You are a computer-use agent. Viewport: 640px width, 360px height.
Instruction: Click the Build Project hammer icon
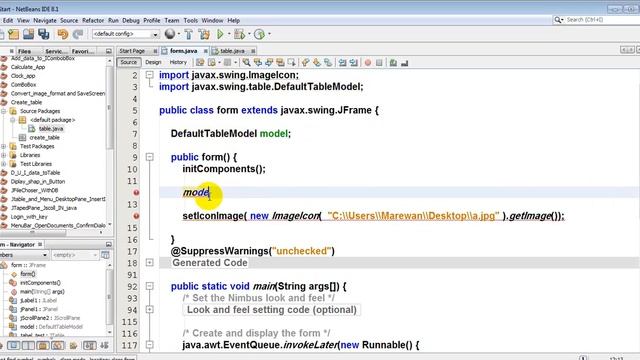[x=189, y=34]
